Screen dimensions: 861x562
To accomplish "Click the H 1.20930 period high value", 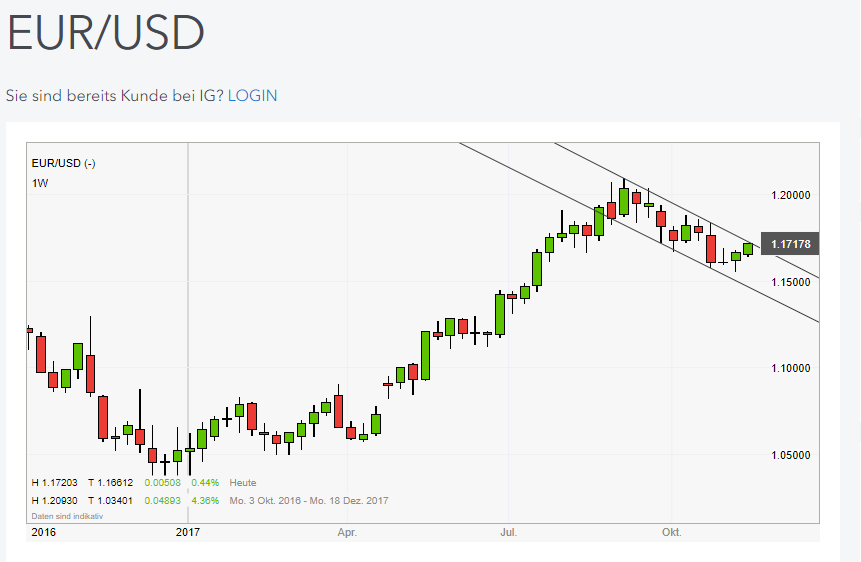I will pyautogui.click(x=54, y=500).
